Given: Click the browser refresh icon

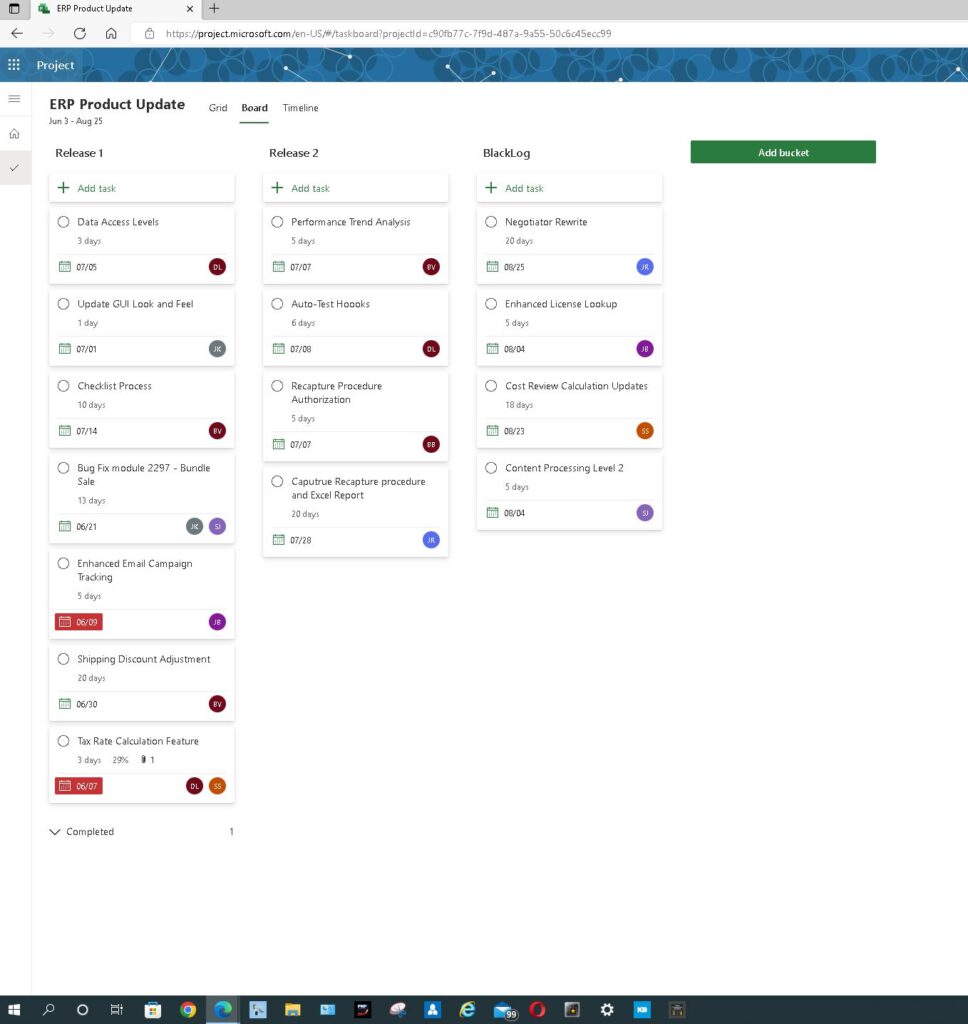Looking at the screenshot, I should click(x=80, y=33).
